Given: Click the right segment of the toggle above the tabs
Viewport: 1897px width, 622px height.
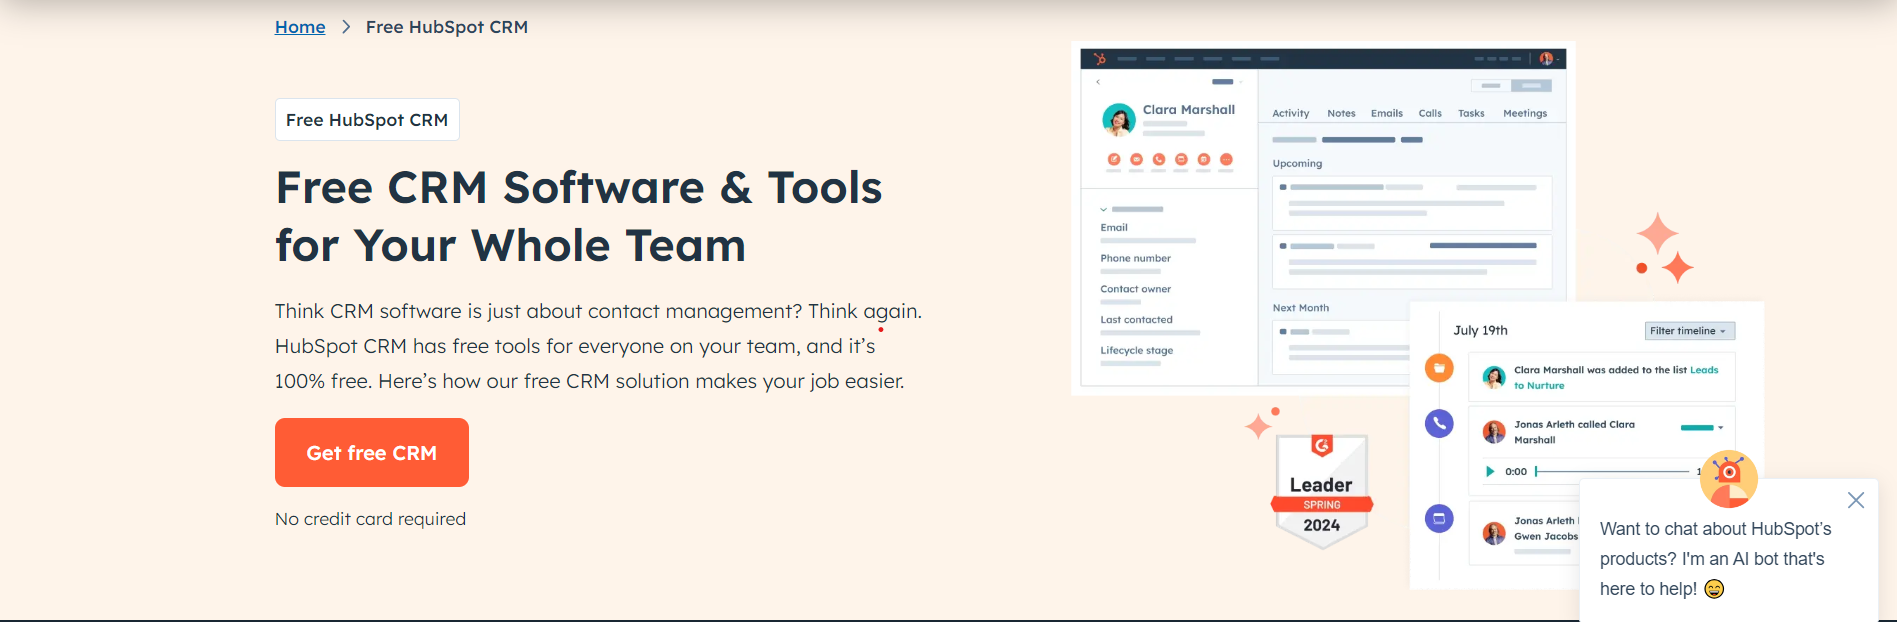Looking at the screenshot, I should 1531,86.
